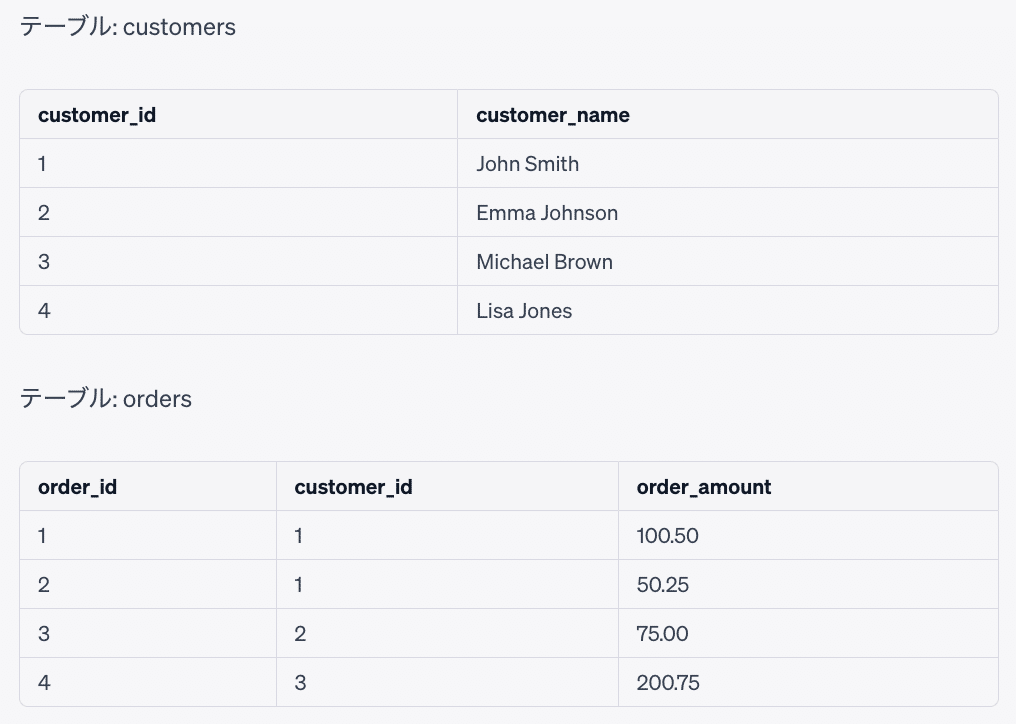Select the Lisa Jones cell
Screen dimensions: 1016x724
pyautogui.click(x=524, y=311)
